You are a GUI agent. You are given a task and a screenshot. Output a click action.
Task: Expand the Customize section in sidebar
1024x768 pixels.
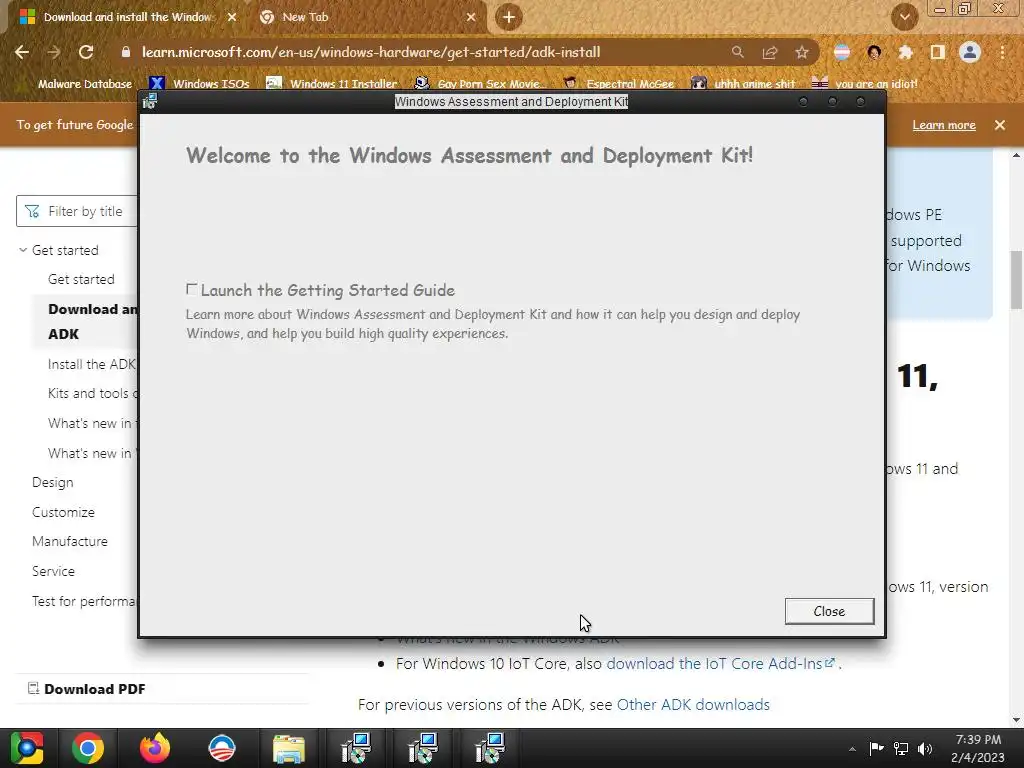(x=63, y=512)
